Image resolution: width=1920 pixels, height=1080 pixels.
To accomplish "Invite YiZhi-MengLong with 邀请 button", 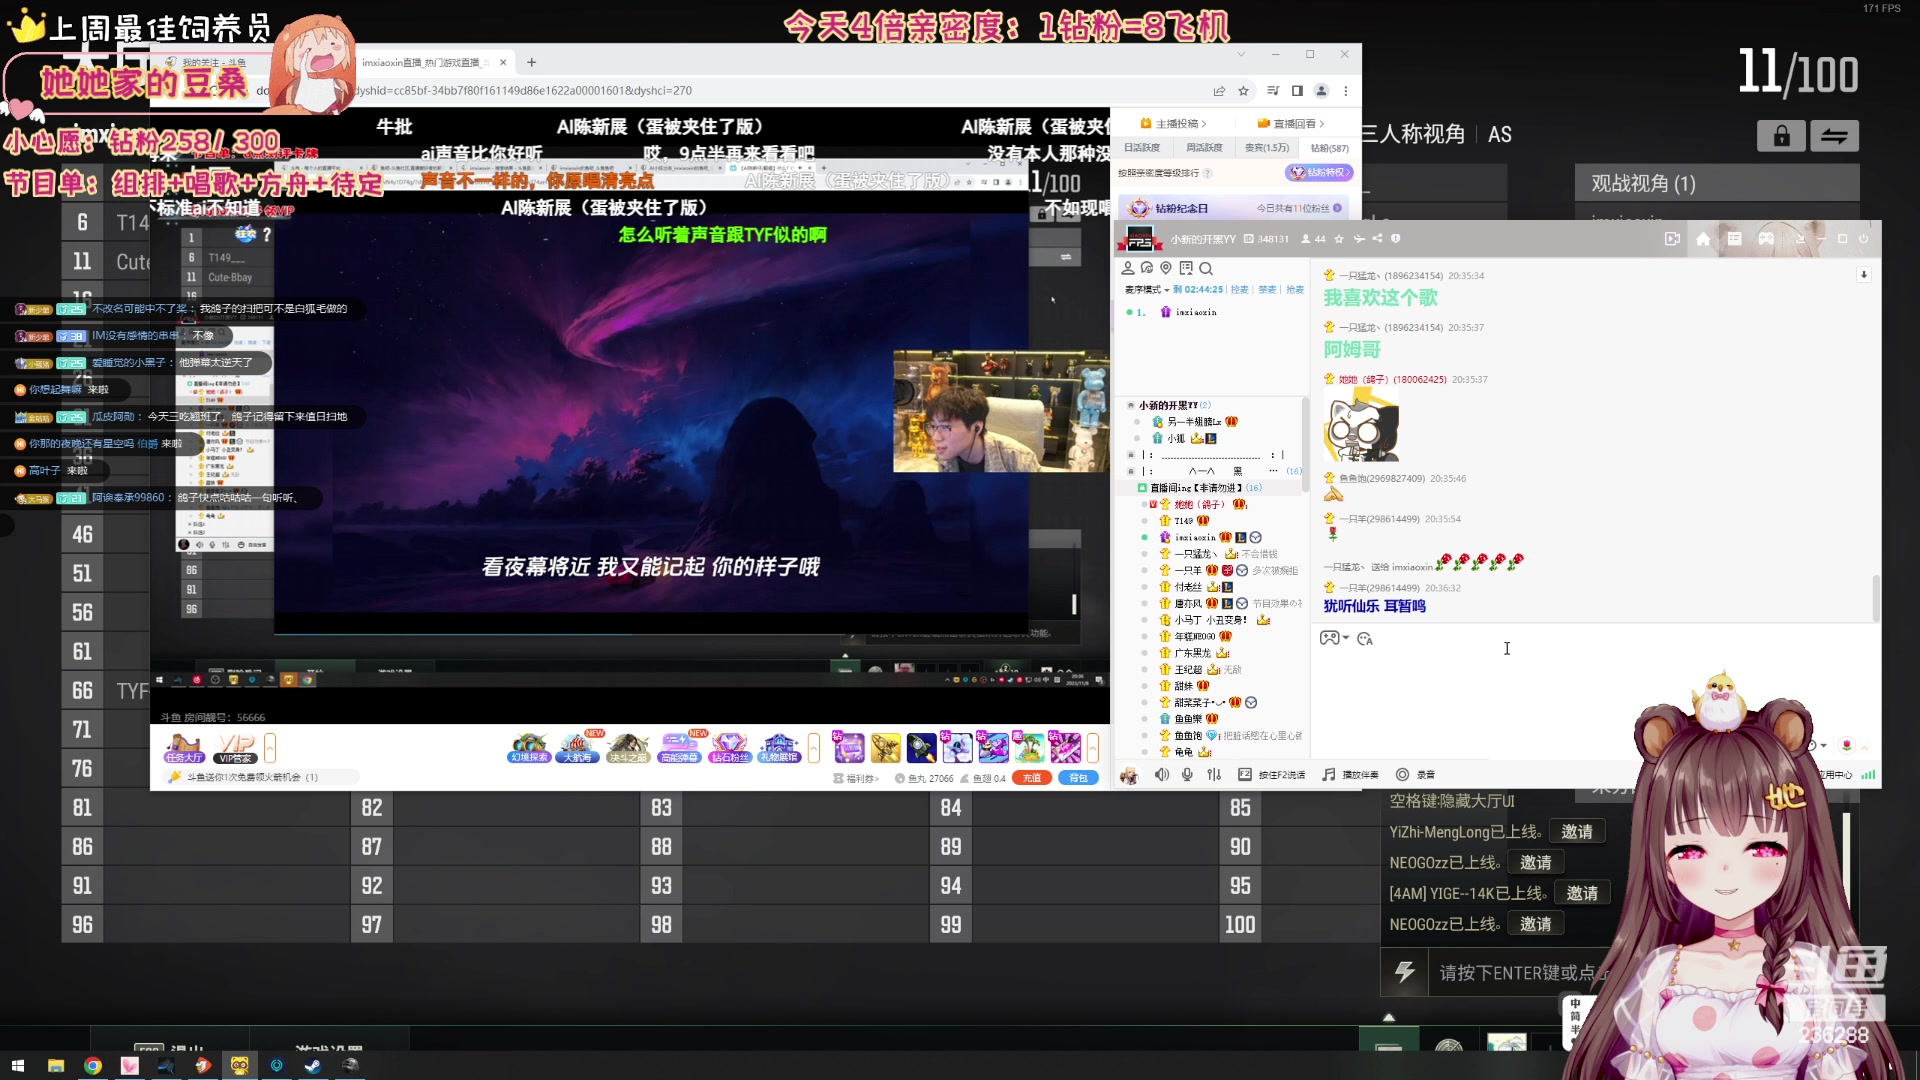I will pos(1577,832).
